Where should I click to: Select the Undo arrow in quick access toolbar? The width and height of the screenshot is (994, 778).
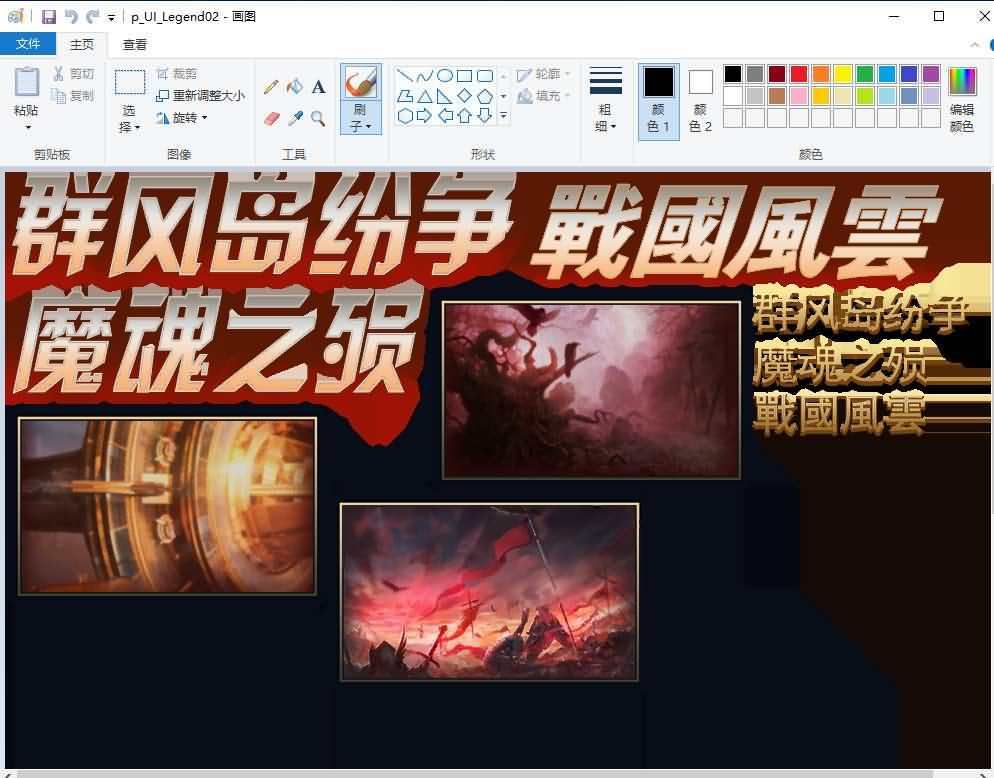(70, 16)
